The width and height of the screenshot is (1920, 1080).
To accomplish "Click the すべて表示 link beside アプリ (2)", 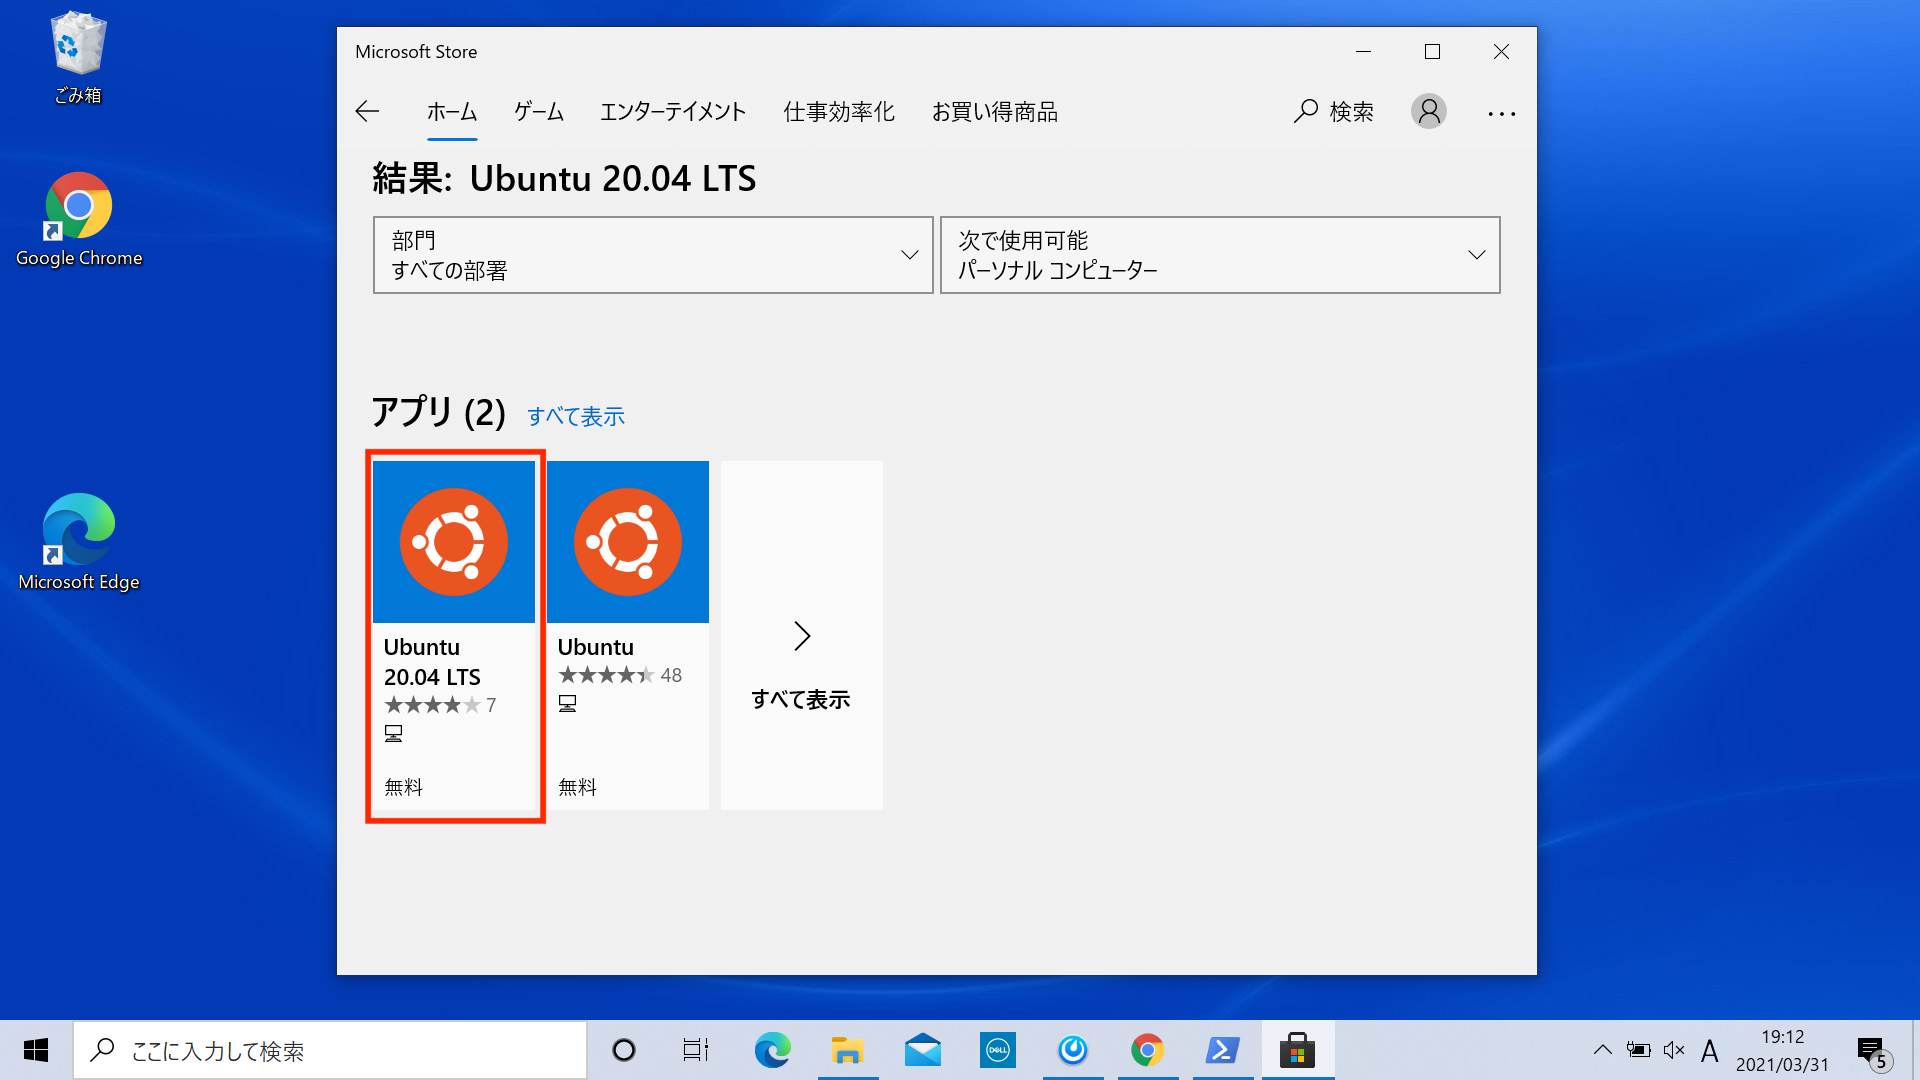I will (x=576, y=416).
